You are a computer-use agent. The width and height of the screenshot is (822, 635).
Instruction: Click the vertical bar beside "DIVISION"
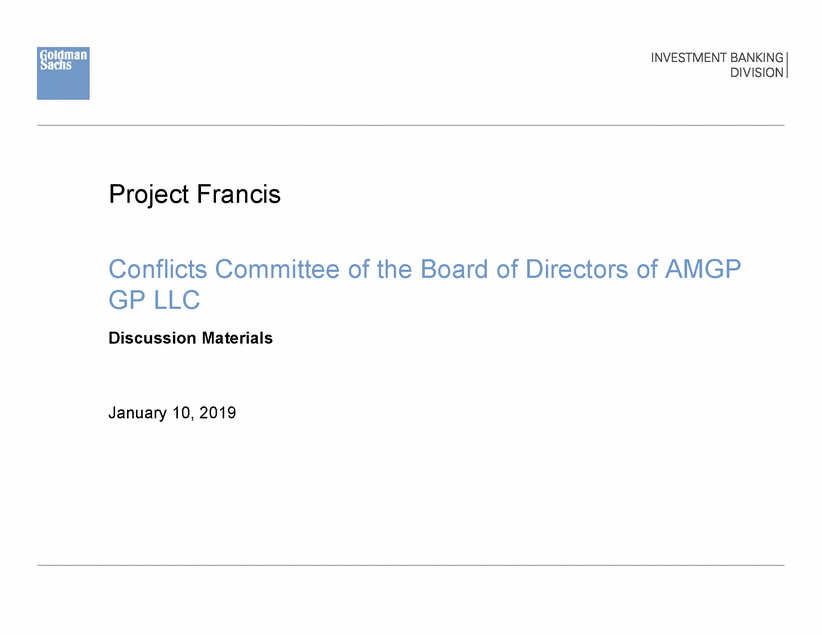pyautogui.click(x=787, y=65)
